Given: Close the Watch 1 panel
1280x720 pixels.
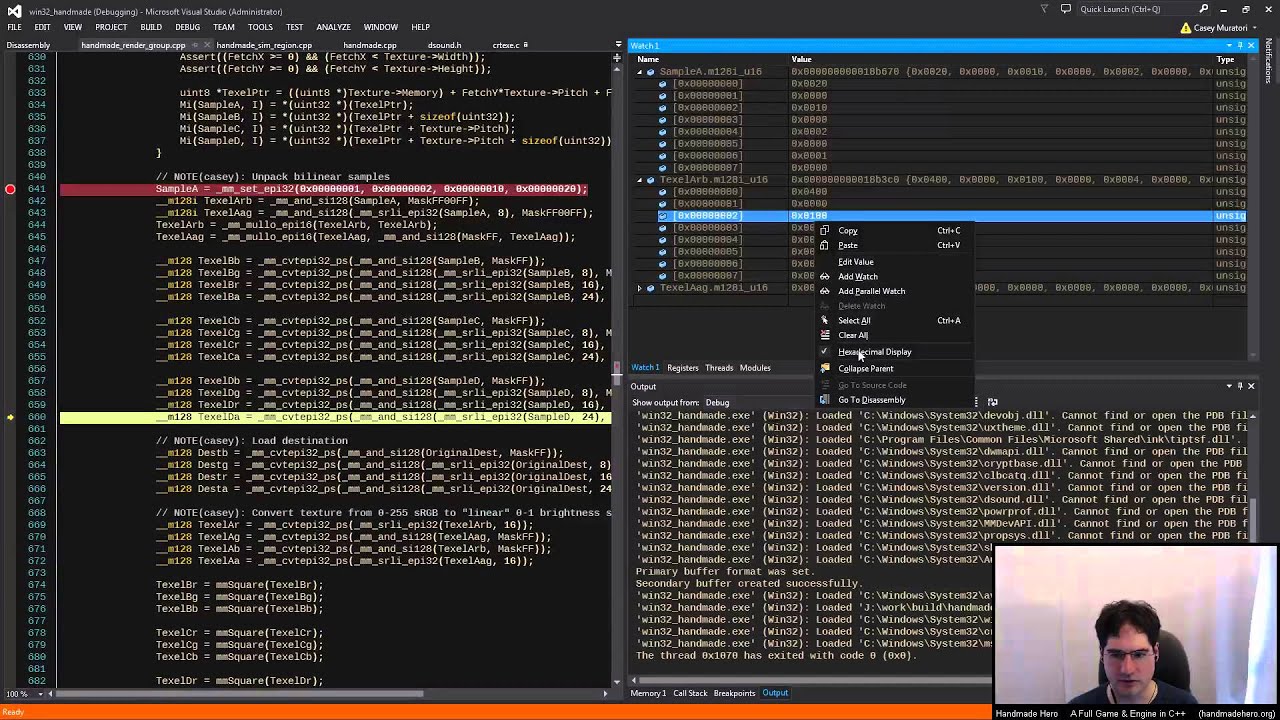Looking at the screenshot, I should 1250,46.
